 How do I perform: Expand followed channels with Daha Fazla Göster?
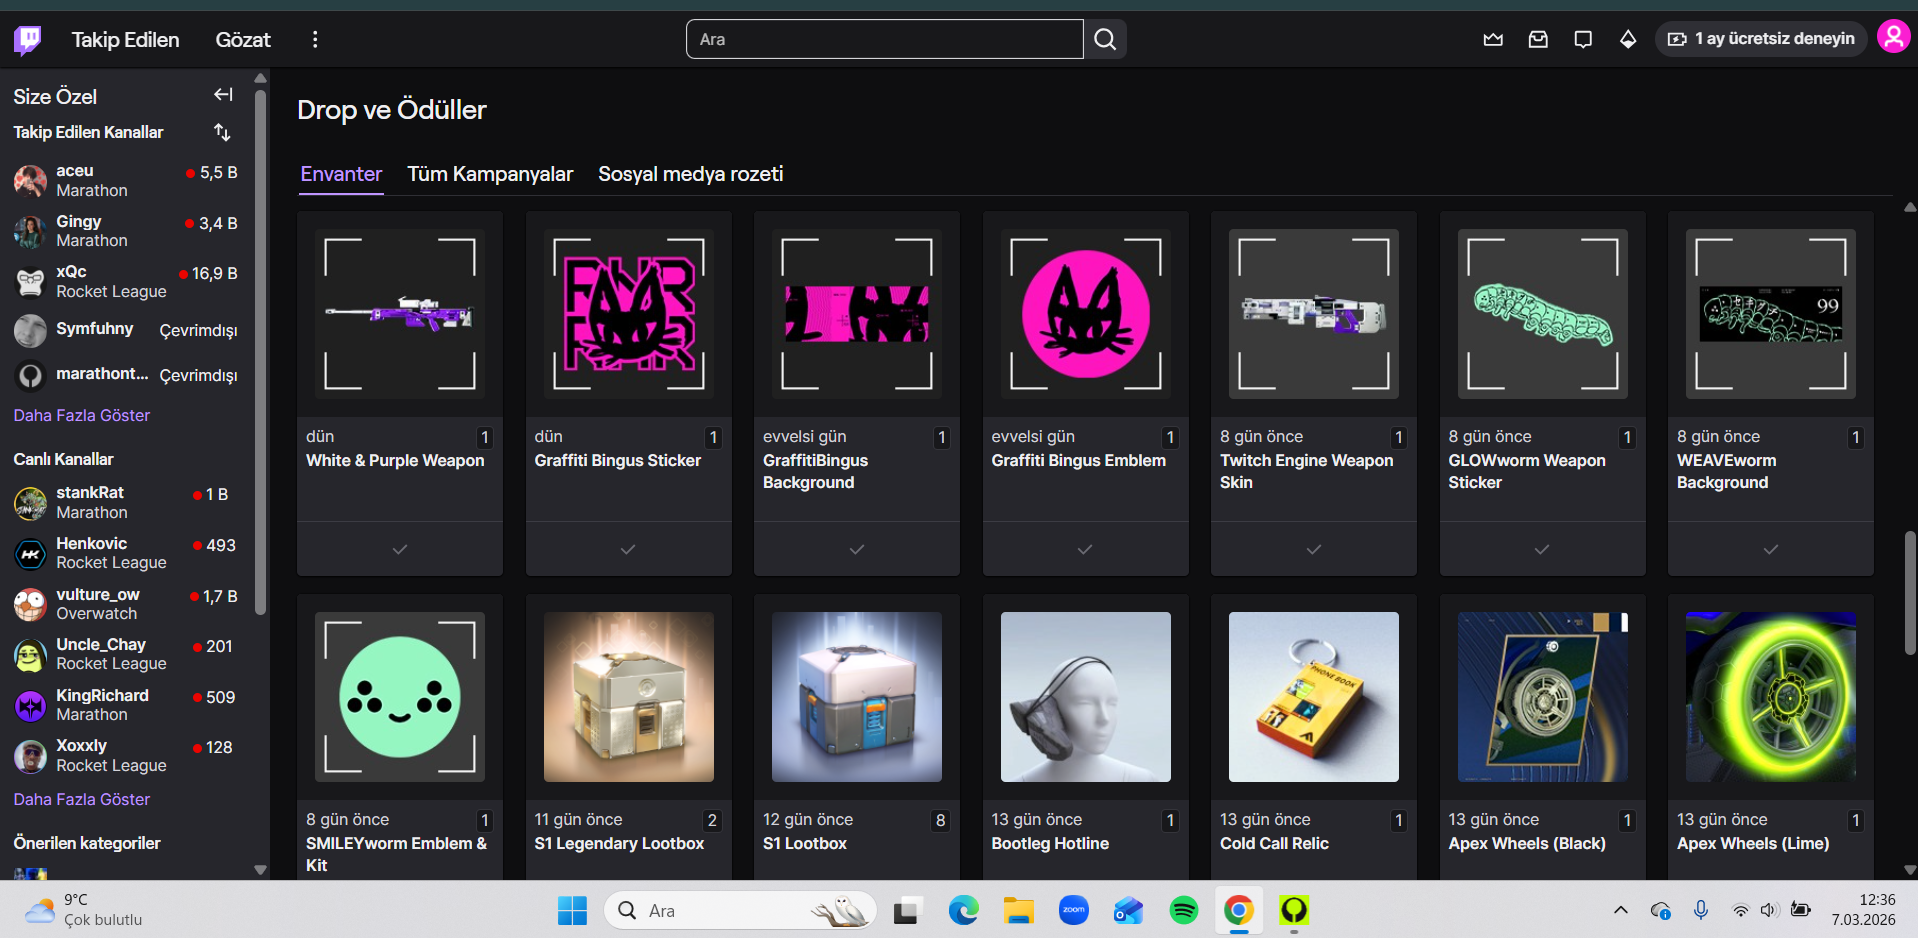pos(82,415)
